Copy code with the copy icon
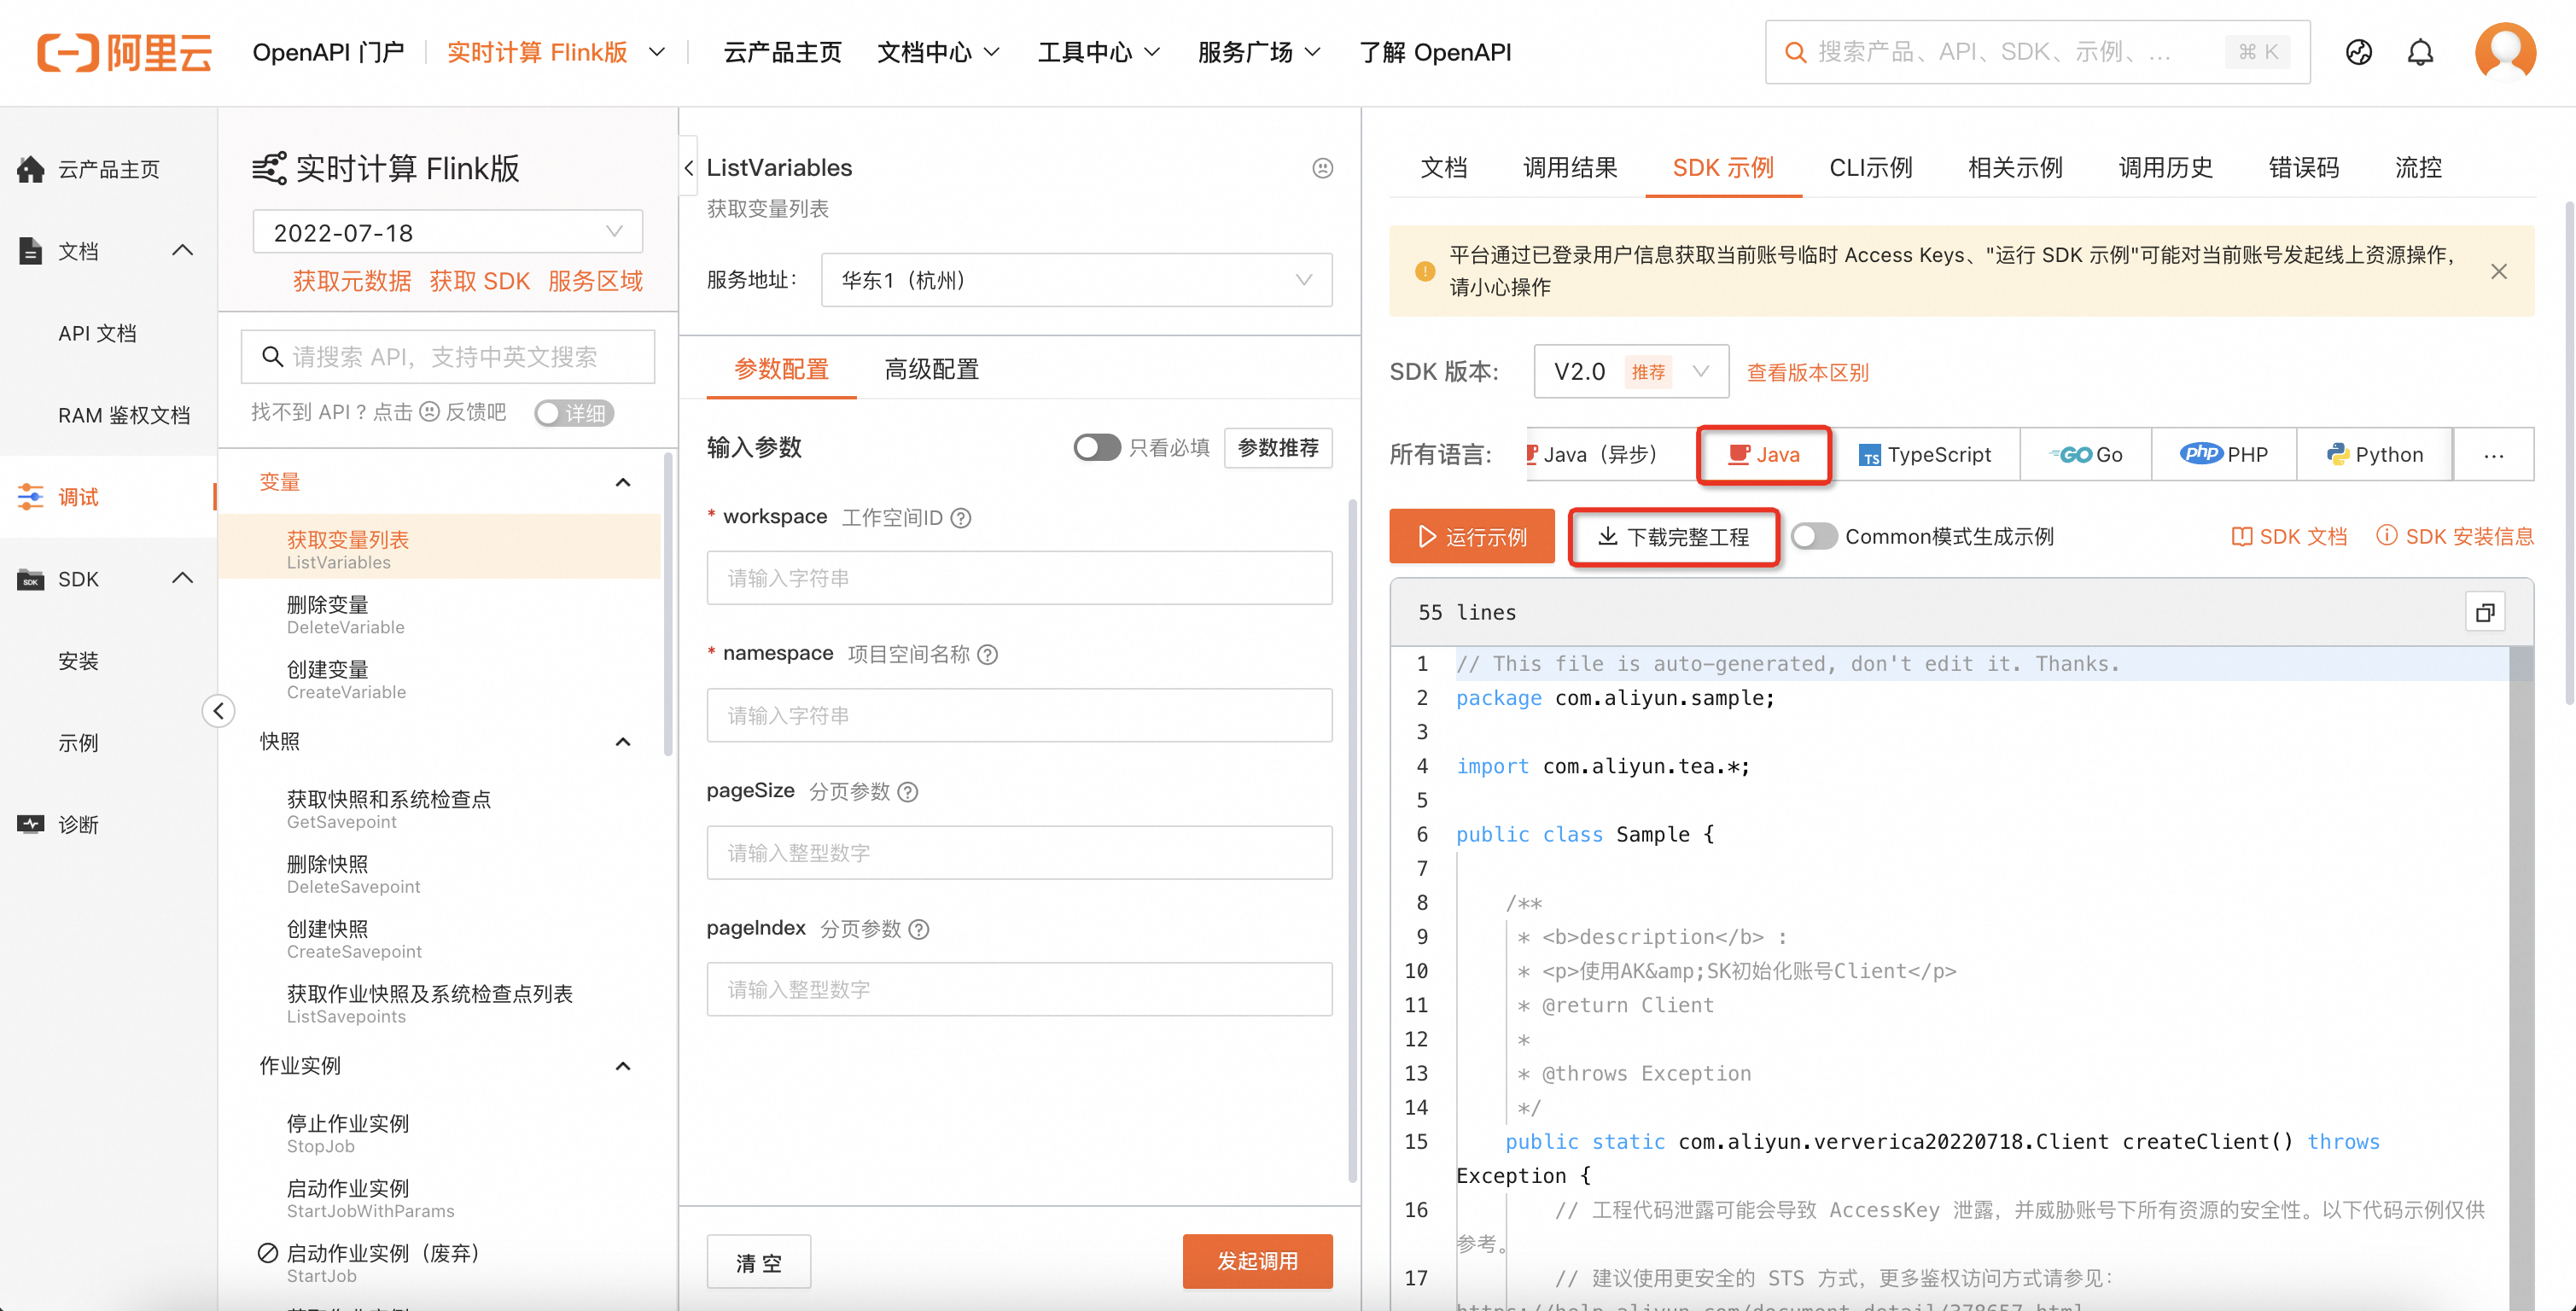2576x1311 pixels. [2485, 613]
